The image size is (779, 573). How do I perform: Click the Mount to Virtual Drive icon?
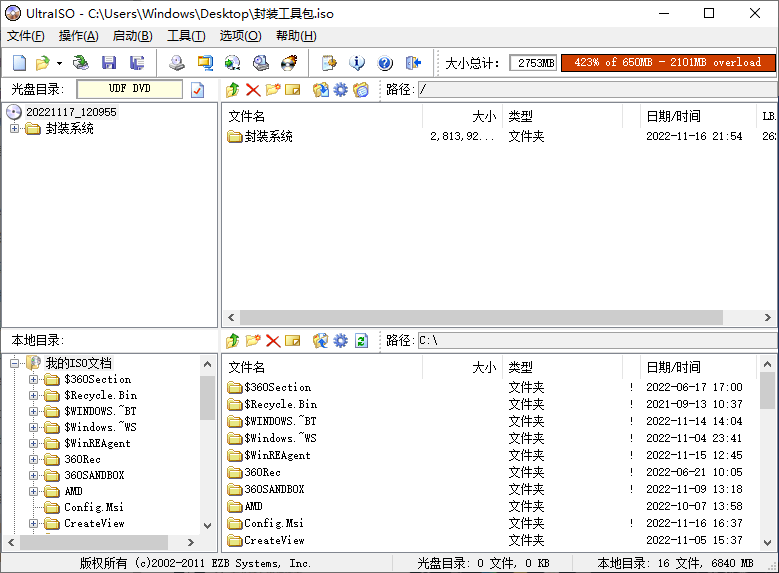pyautogui.click(x=260, y=63)
